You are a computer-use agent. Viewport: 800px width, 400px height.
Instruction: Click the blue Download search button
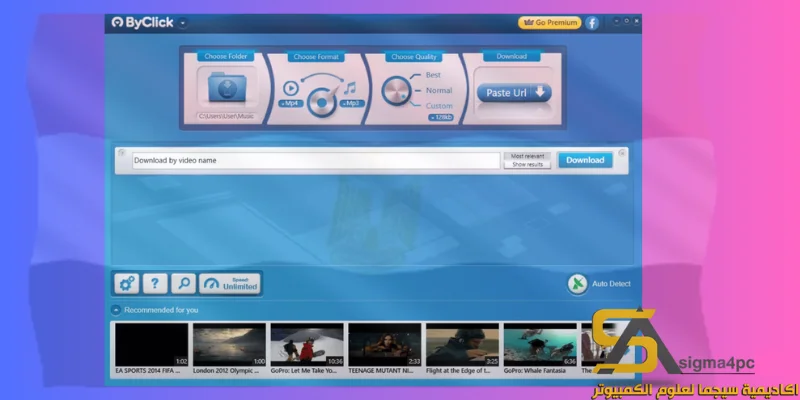[x=585, y=160]
